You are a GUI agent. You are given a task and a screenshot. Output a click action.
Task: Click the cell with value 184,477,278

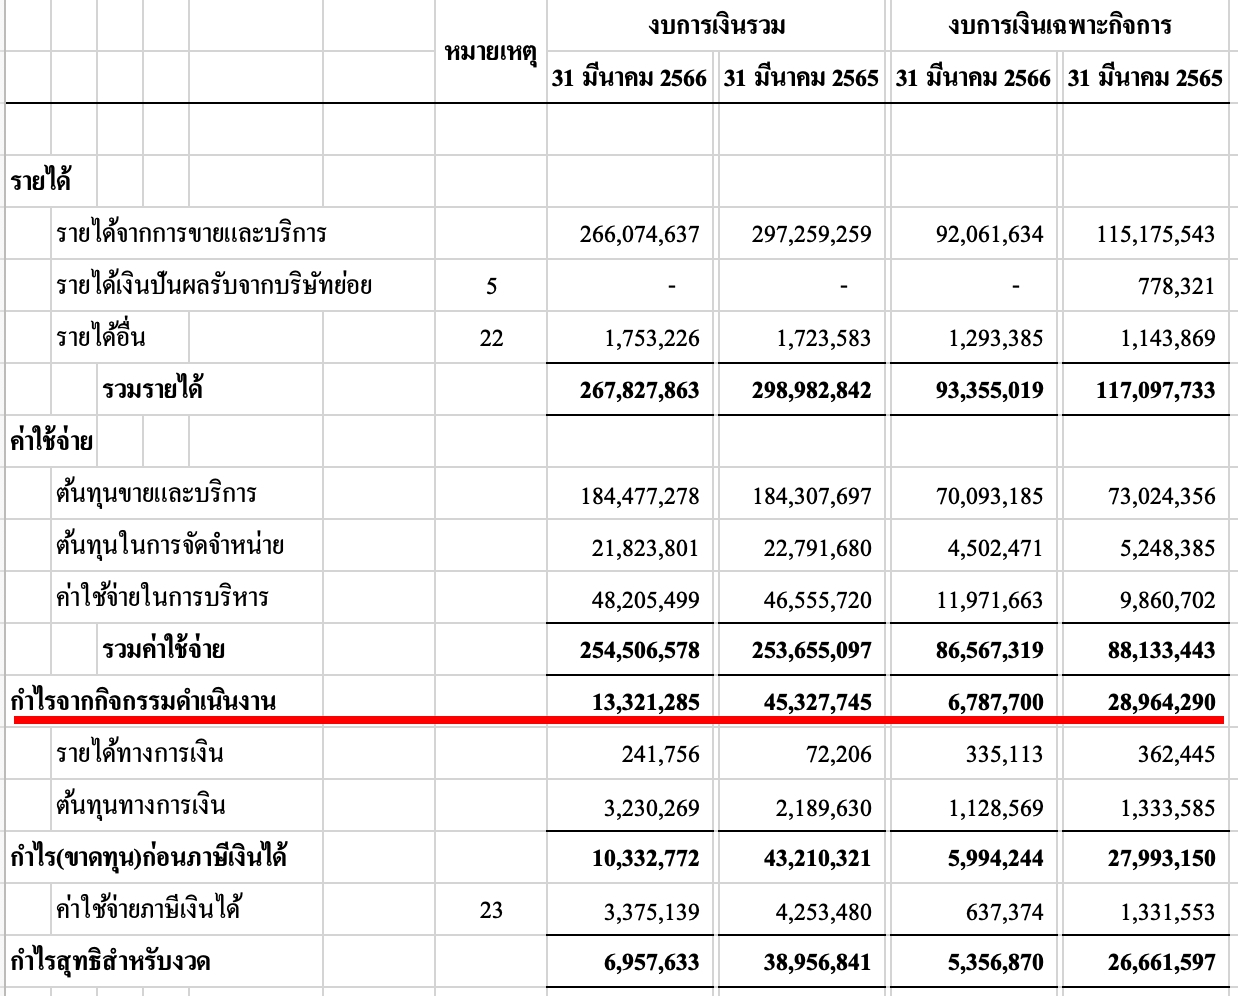pyautogui.click(x=639, y=495)
